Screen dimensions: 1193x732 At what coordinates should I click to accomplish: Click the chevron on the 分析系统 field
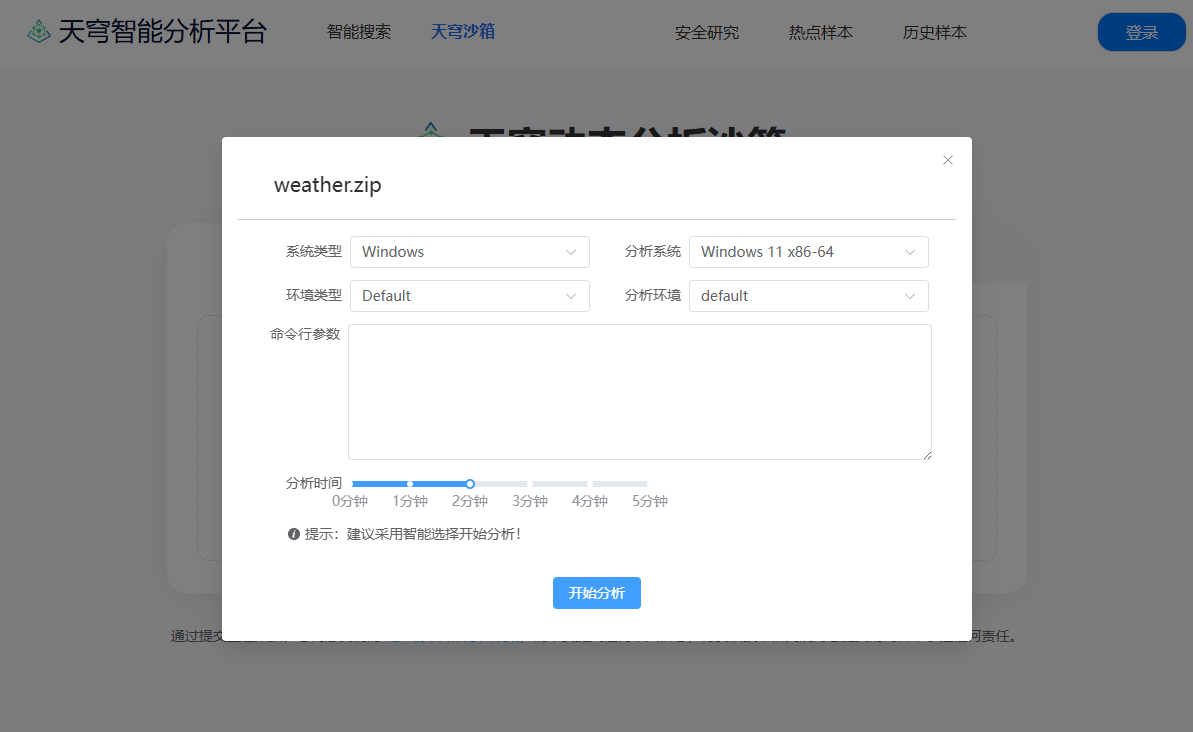(909, 252)
